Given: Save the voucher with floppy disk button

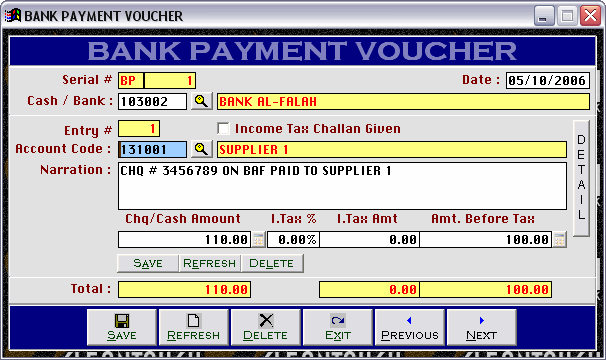Looking at the screenshot, I should click(122, 327).
